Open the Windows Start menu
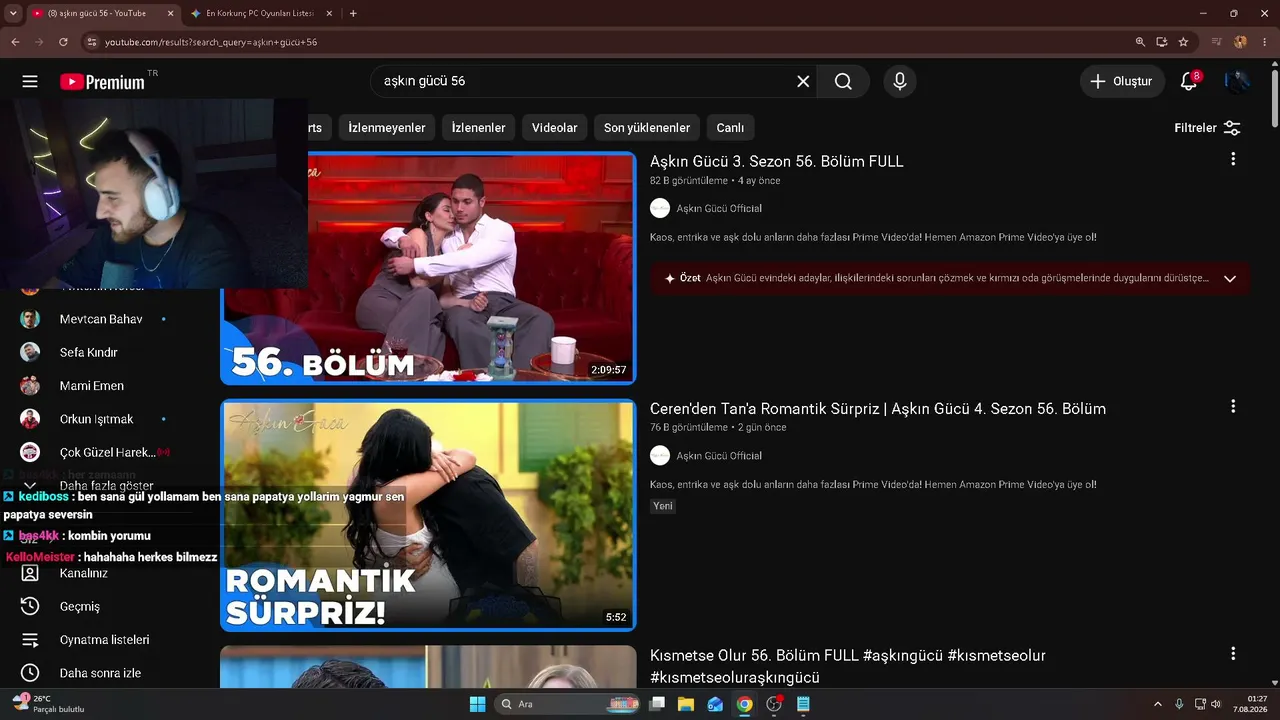The width and height of the screenshot is (1280, 720). point(477,704)
